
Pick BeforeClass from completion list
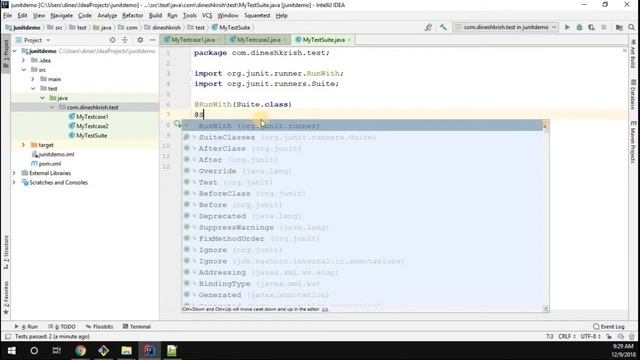point(362,194)
